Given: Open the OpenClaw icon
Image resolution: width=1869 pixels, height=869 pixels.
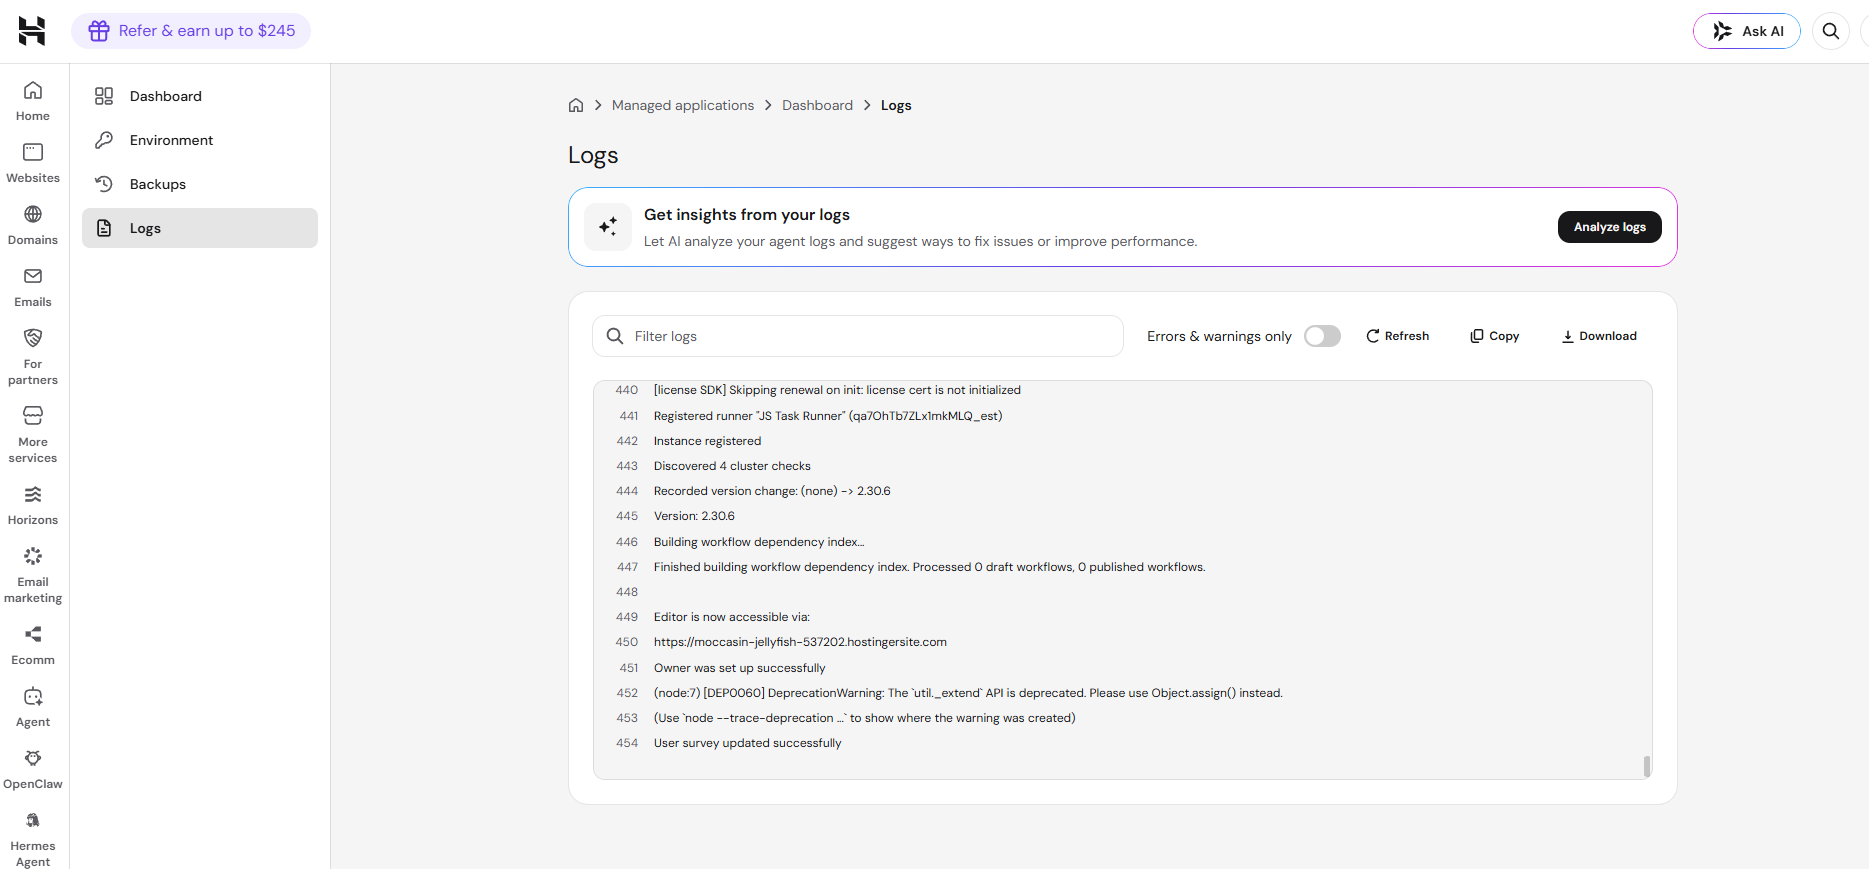Looking at the screenshot, I should (33, 759).
